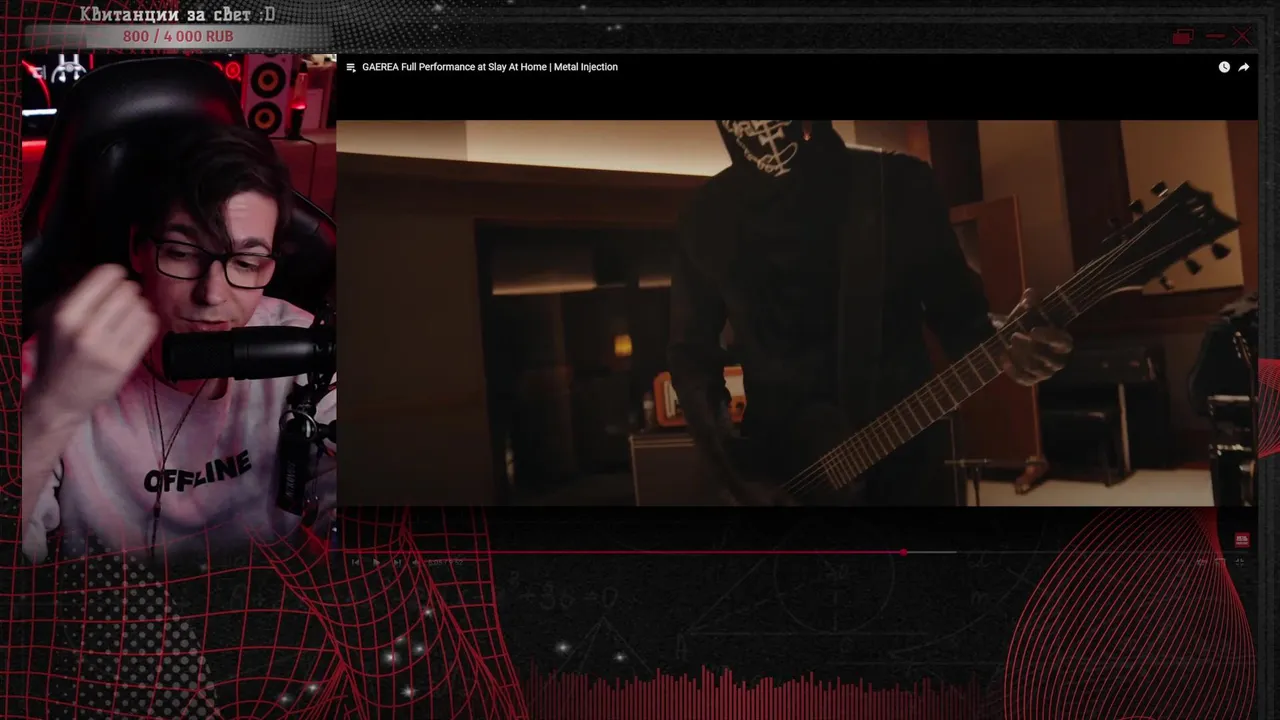Open the playlist icon beside the video title
Screen dimensions: 1280x720
coord(351,67)
